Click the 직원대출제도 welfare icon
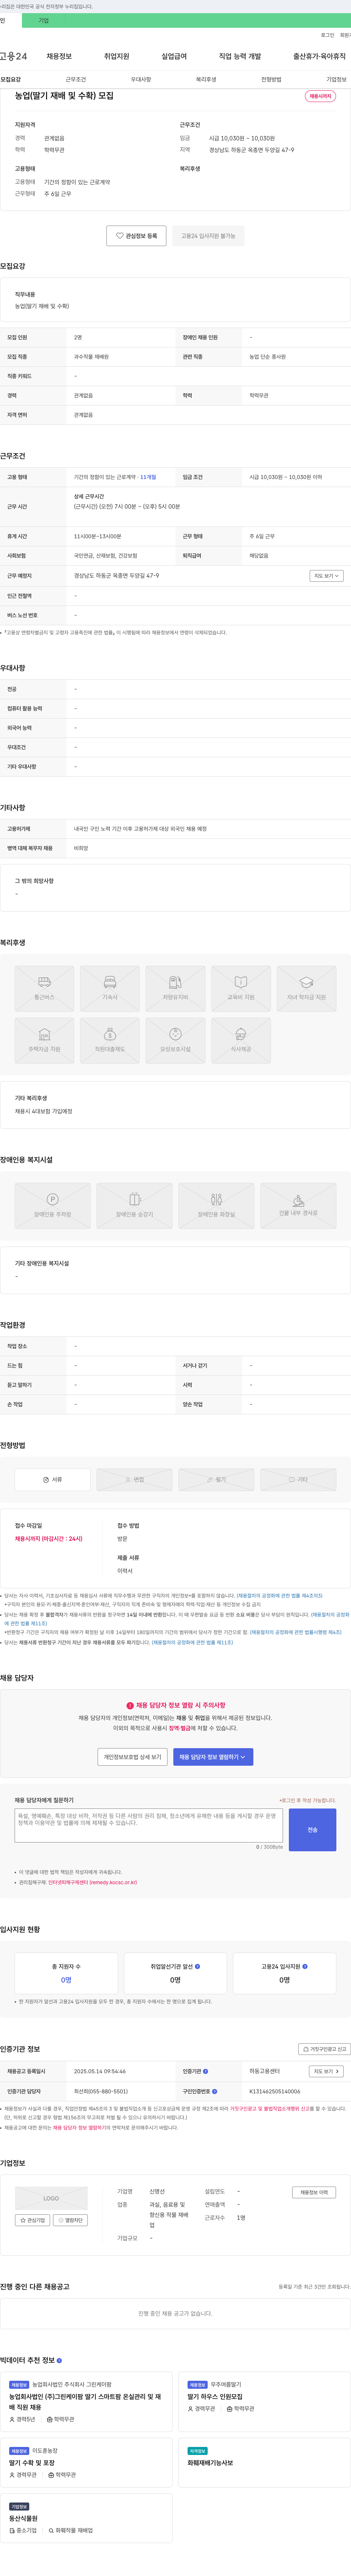The image size is (351, 2576). point(110,1041)
